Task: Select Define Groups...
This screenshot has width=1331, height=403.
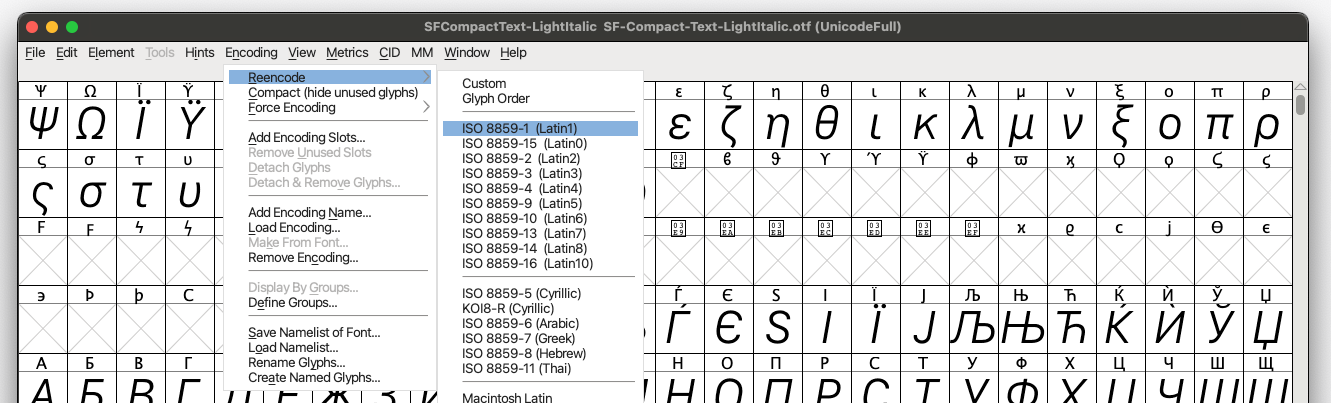Action: 332,302
